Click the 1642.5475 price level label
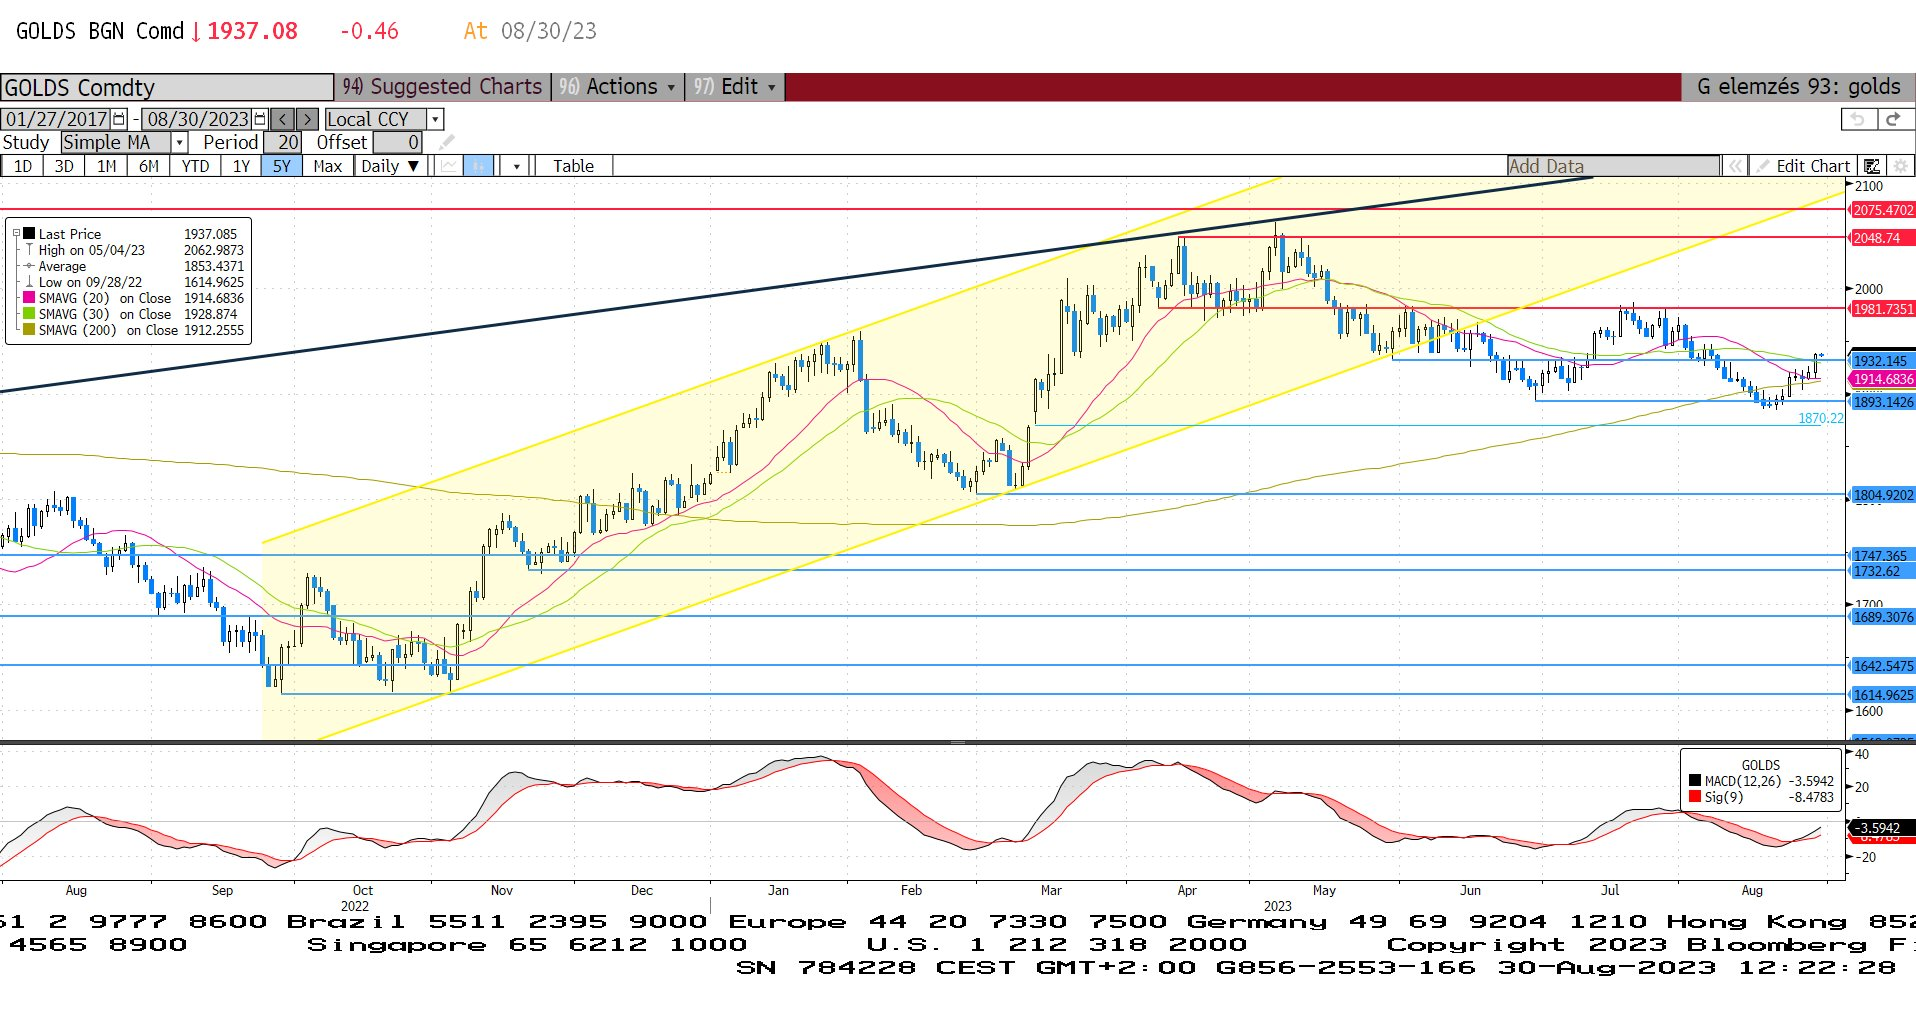The height and width of the screenshot is (1023, 1916). tap(1883, 666)
